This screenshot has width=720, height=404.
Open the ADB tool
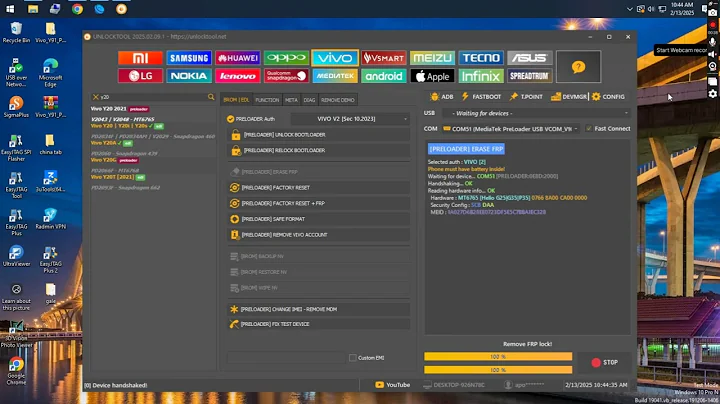tap(441, 97)
